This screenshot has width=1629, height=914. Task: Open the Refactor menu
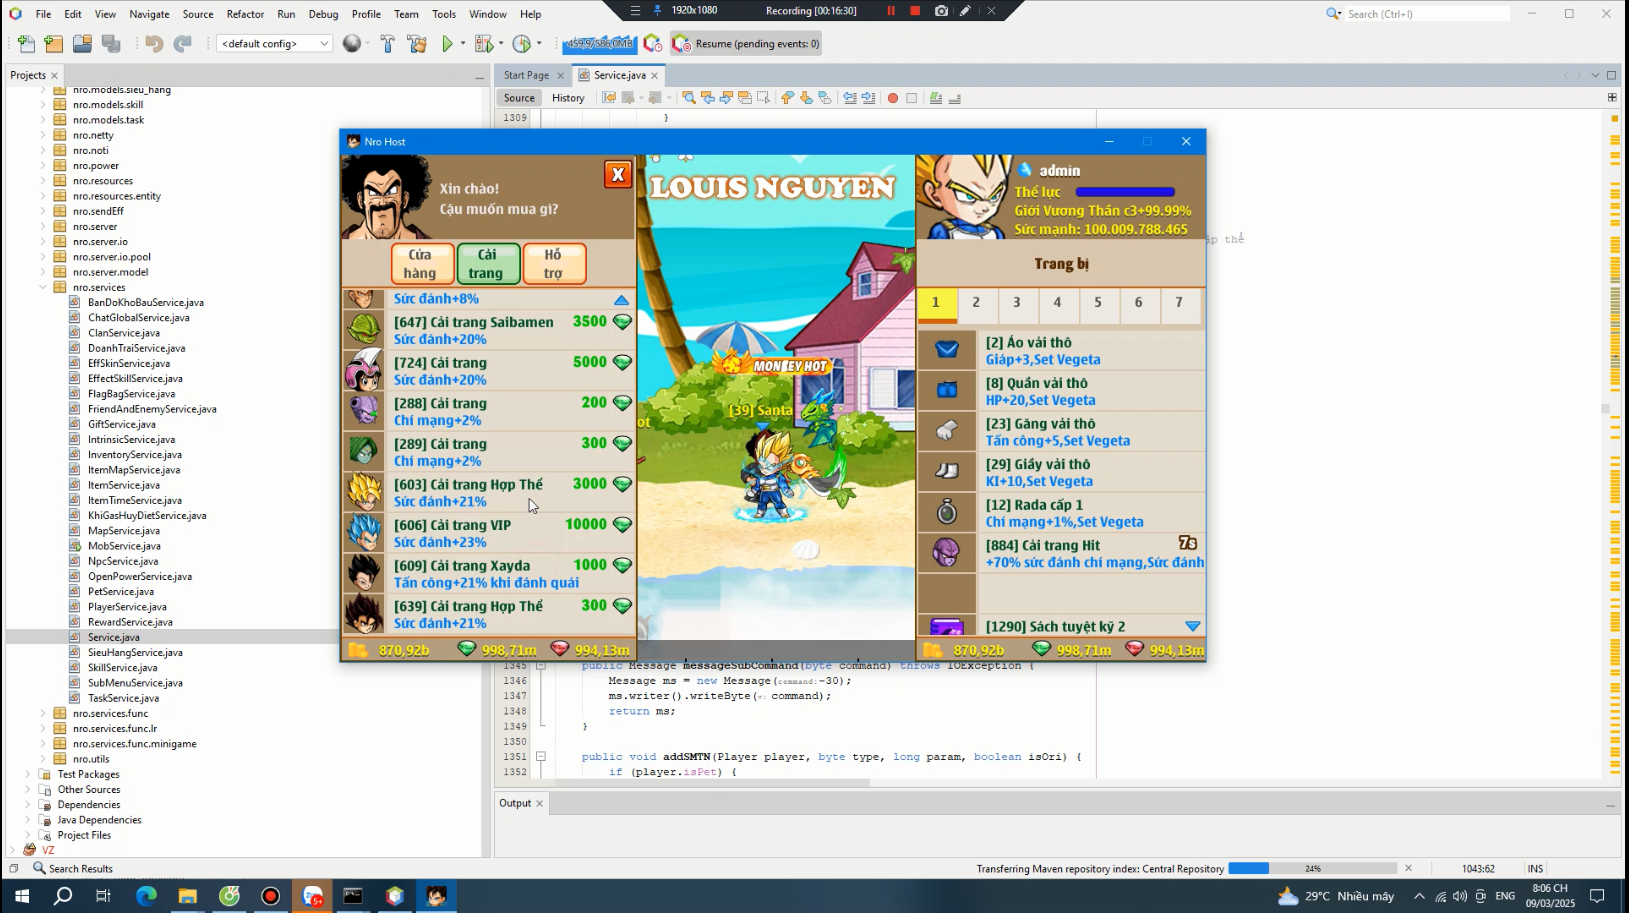point(245,14)
